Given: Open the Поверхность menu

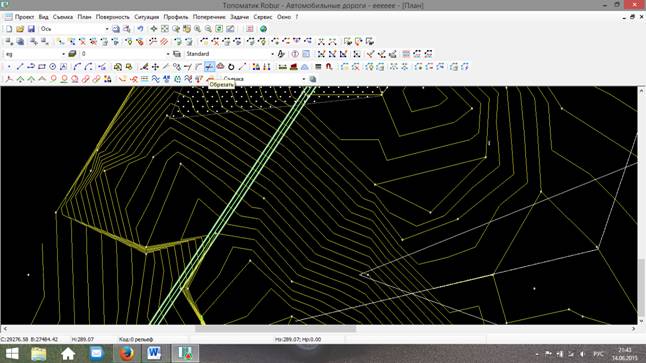Looking at the screenshot, I should pyautogui.click(x=112, y=17).
